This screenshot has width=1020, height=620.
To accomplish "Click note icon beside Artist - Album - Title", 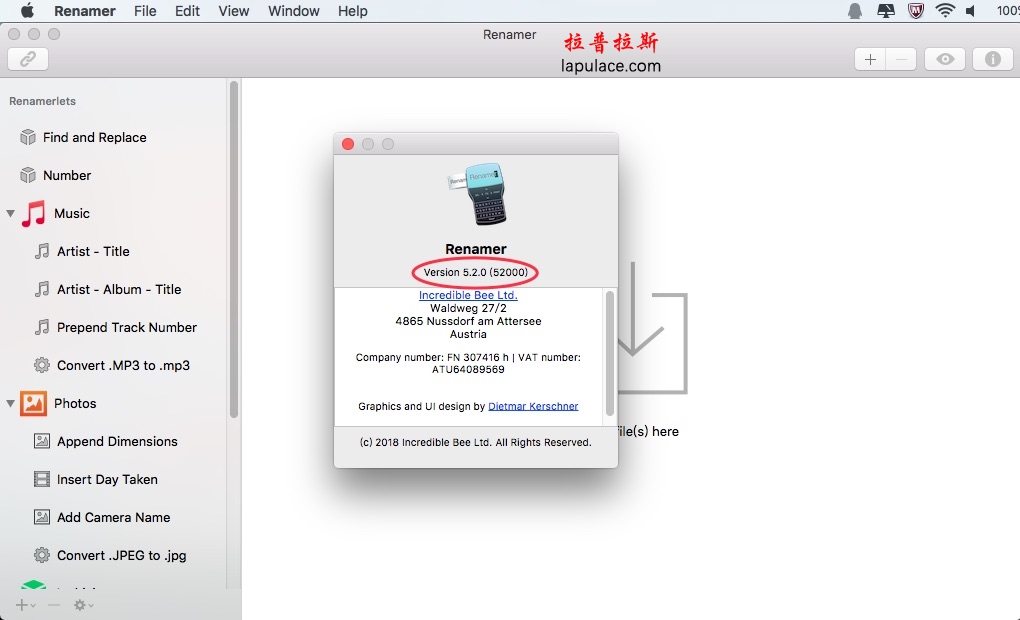I will pyautogui.click(x=42, y=289).
